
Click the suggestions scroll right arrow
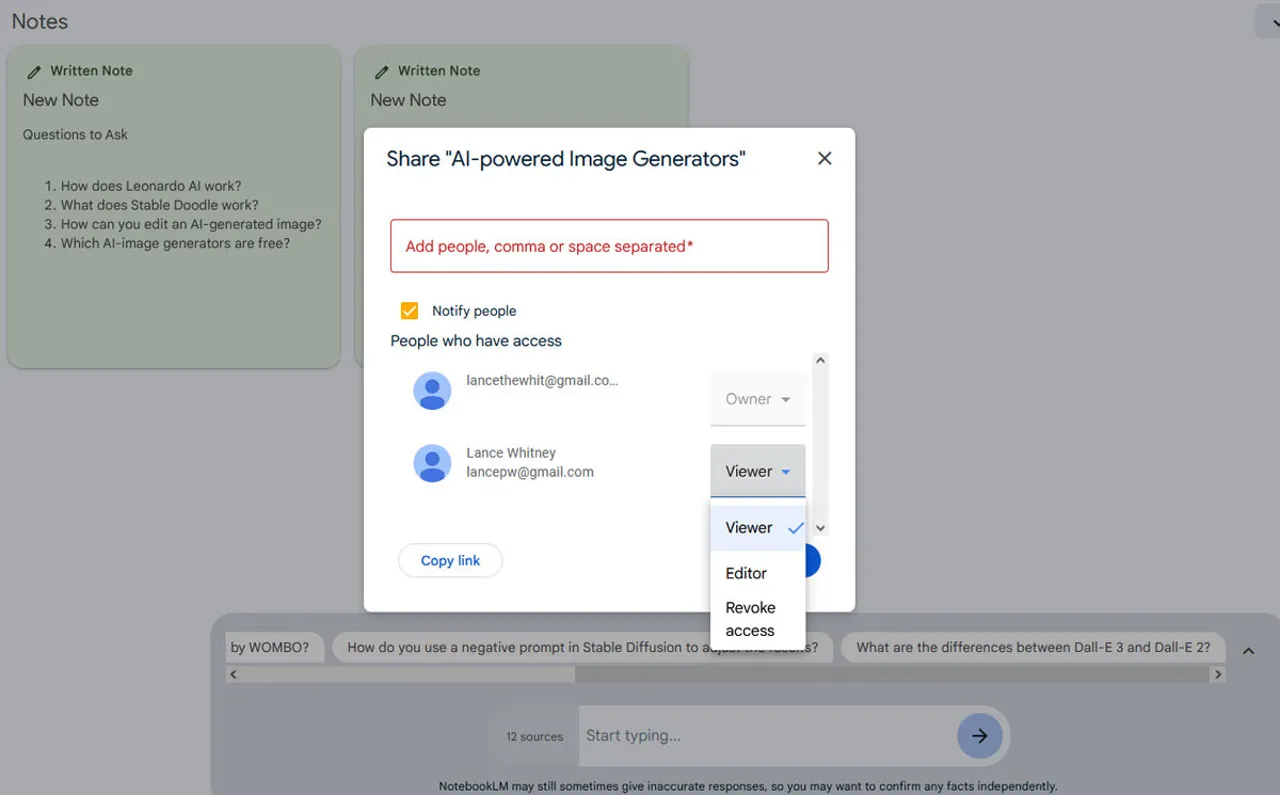click(1217, 675)
